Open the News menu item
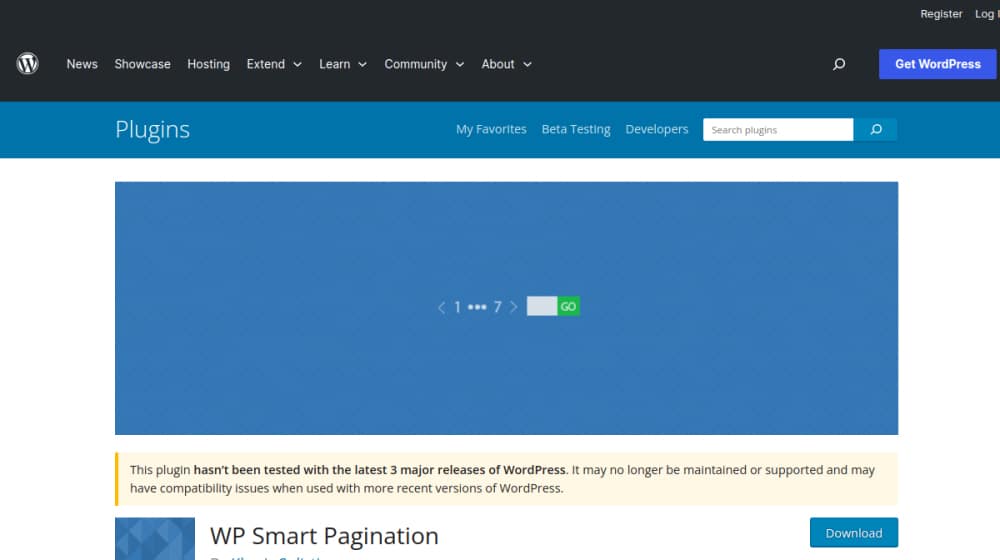1000x560 pixels. 82,64
